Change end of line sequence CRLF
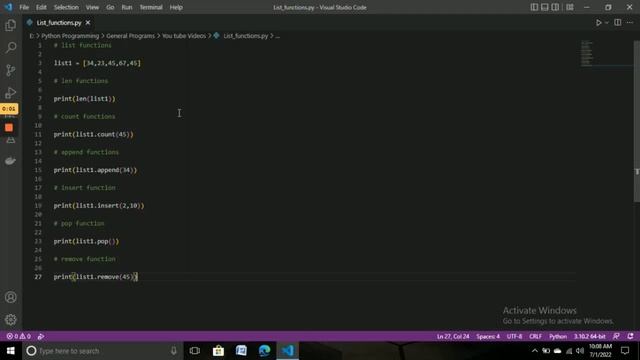Screen dimensions: 640x360 (x=536, y=336)
